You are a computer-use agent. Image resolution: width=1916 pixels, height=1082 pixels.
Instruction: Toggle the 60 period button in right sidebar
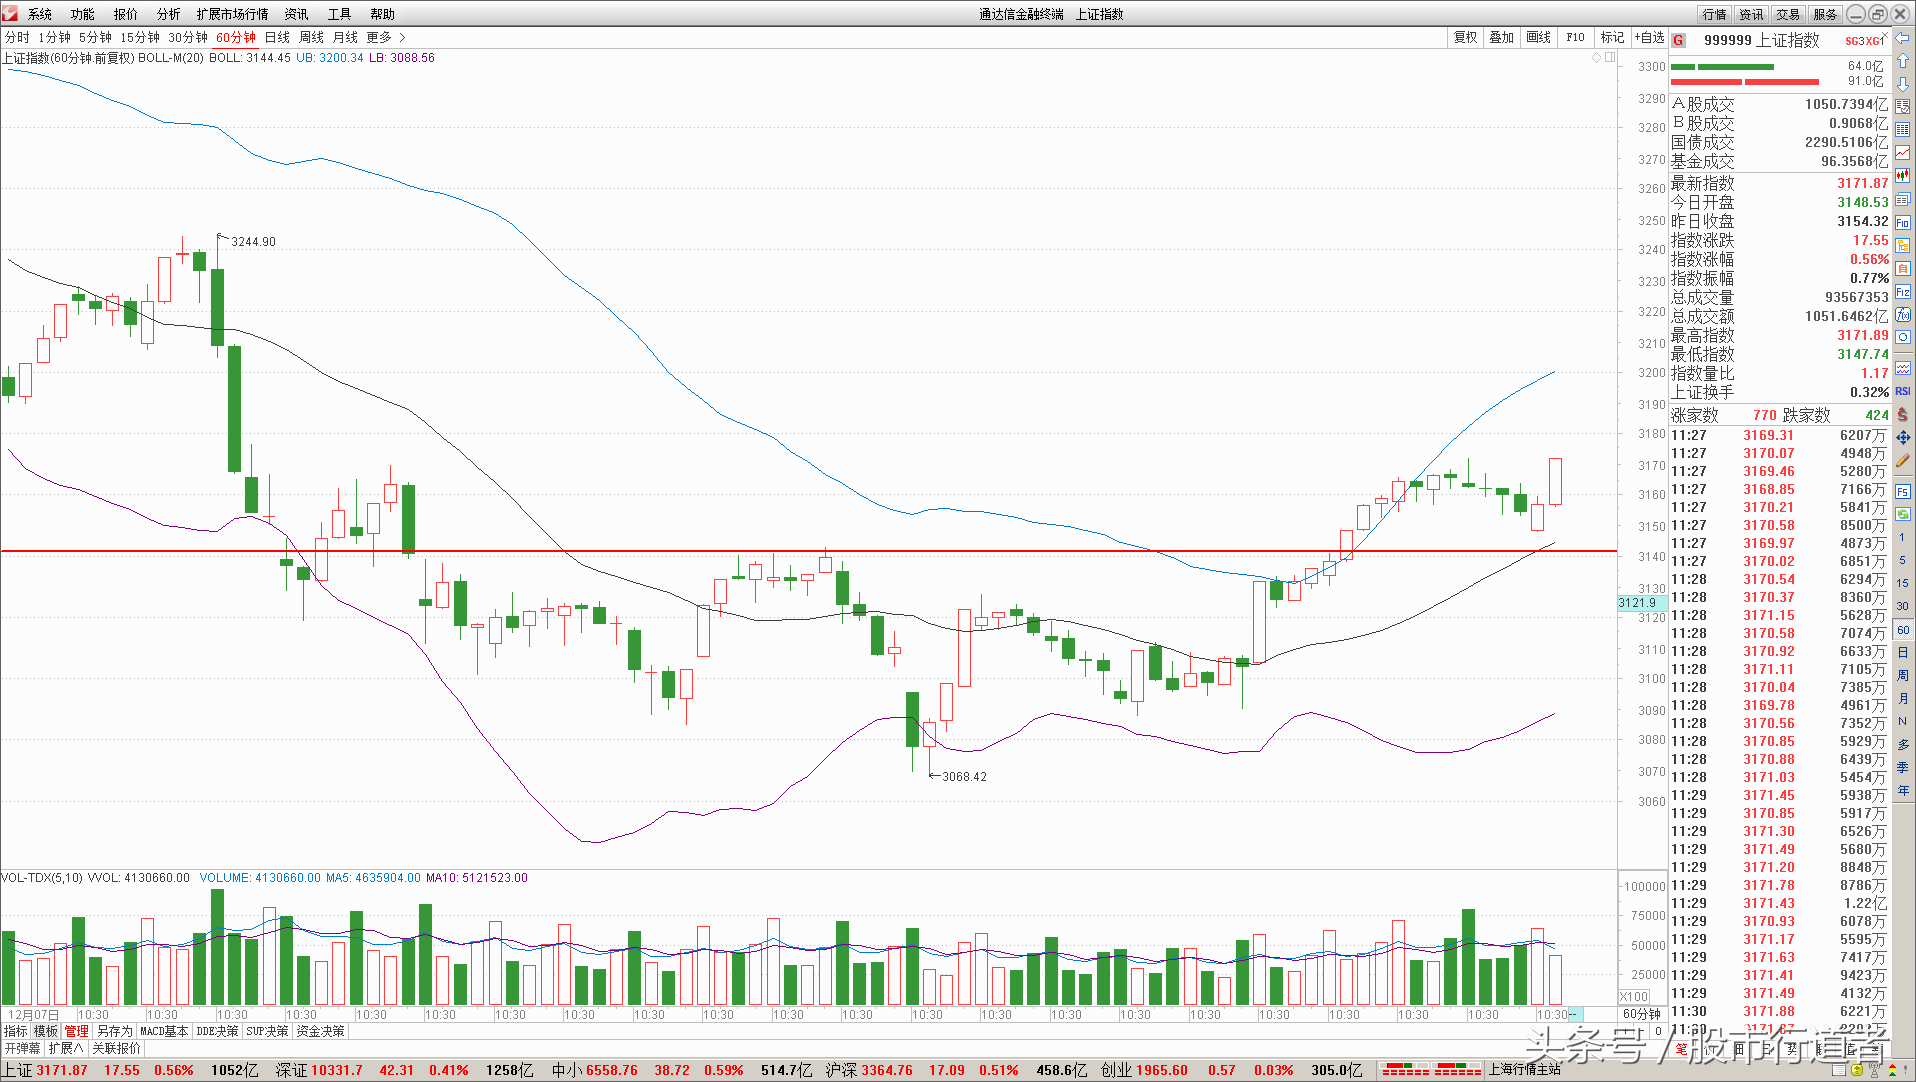[1903, 630]
